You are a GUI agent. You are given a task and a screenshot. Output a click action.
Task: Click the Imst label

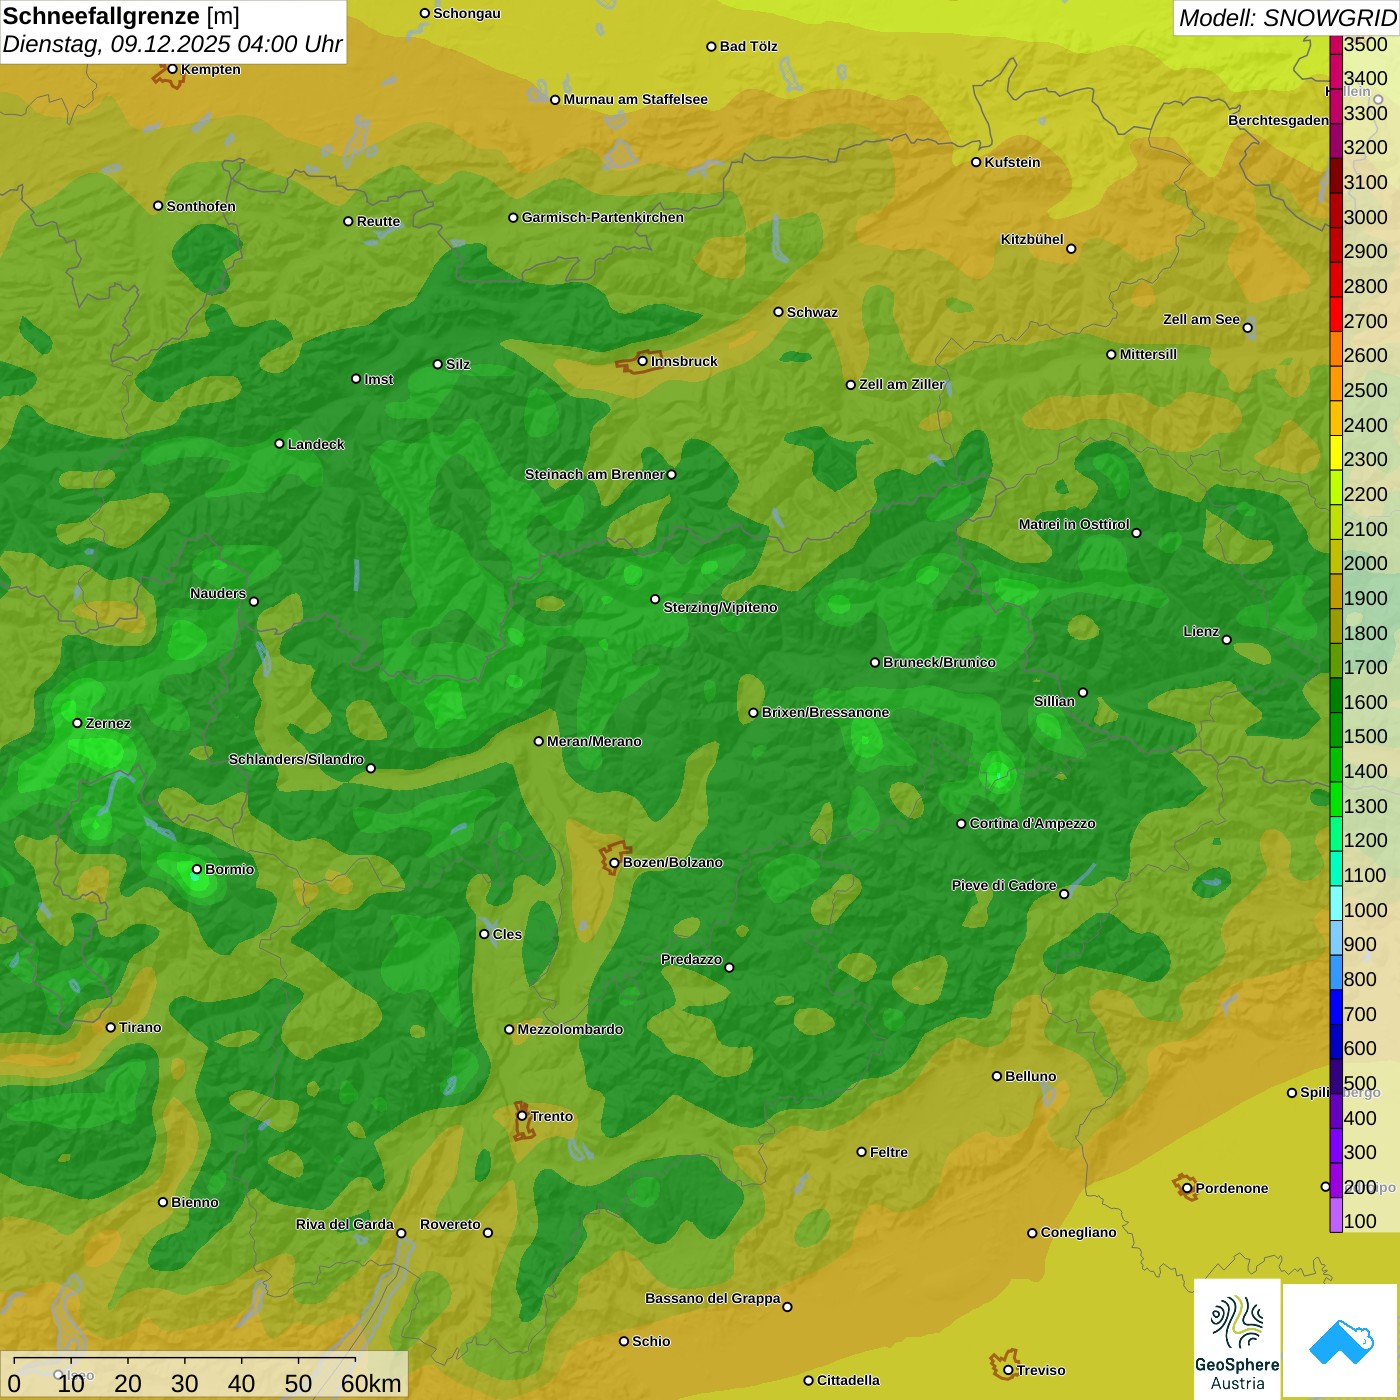(x=379, y=379)
